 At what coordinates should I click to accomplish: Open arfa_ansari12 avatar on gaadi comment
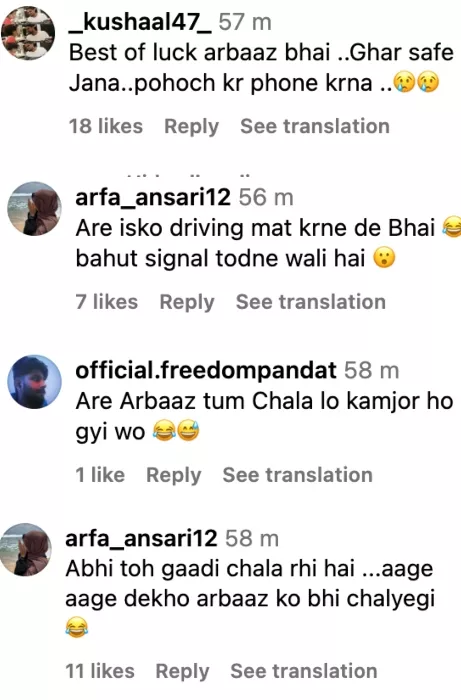pos(26,550)
